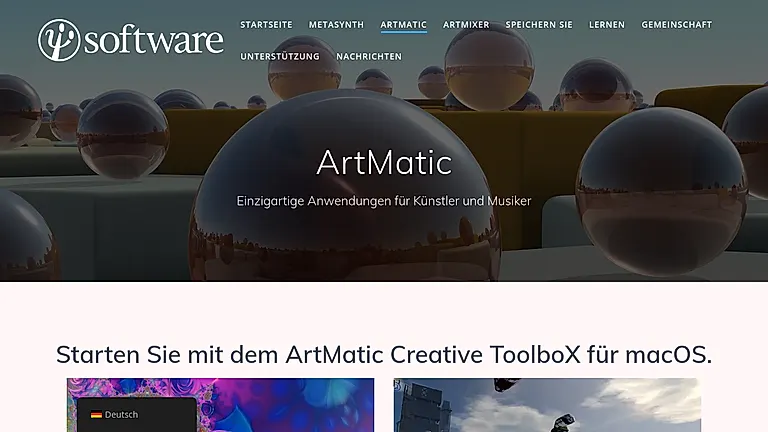The height and width of the screenshot is (432, 768).
Task: Open the cloudy sky landscape thumbnail
Action: 547,405
